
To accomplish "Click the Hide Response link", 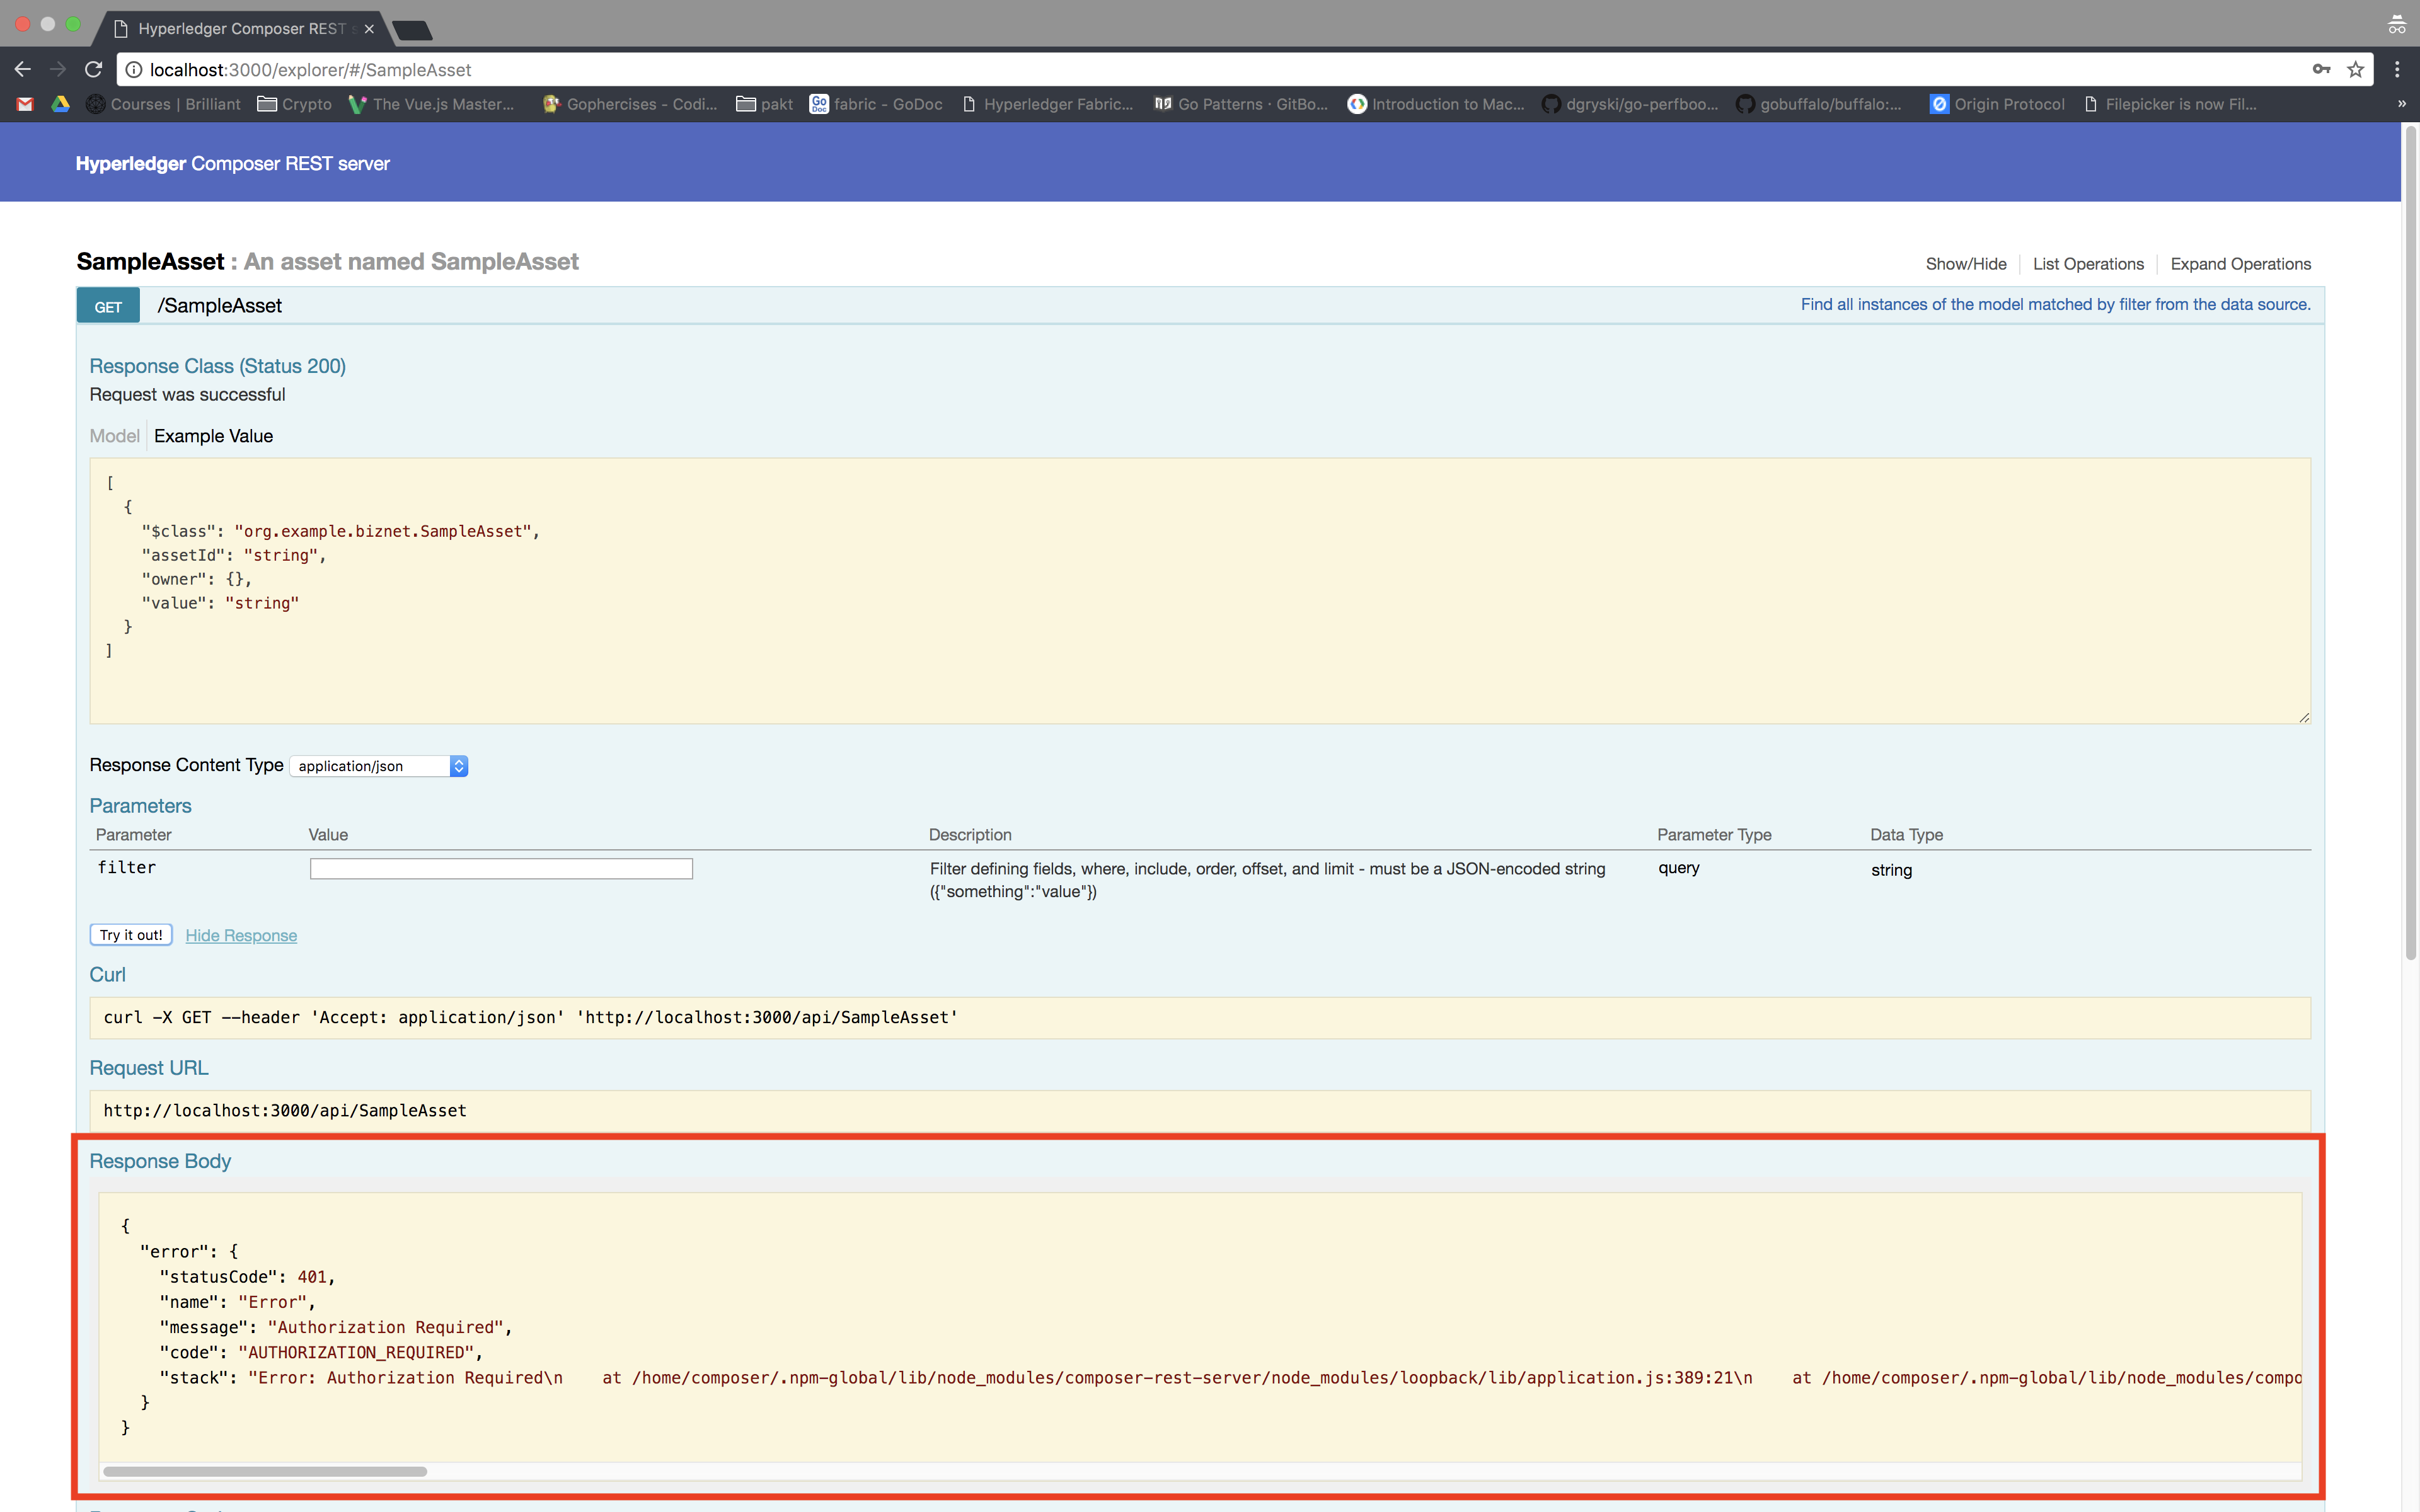I will tap(241, 936).
